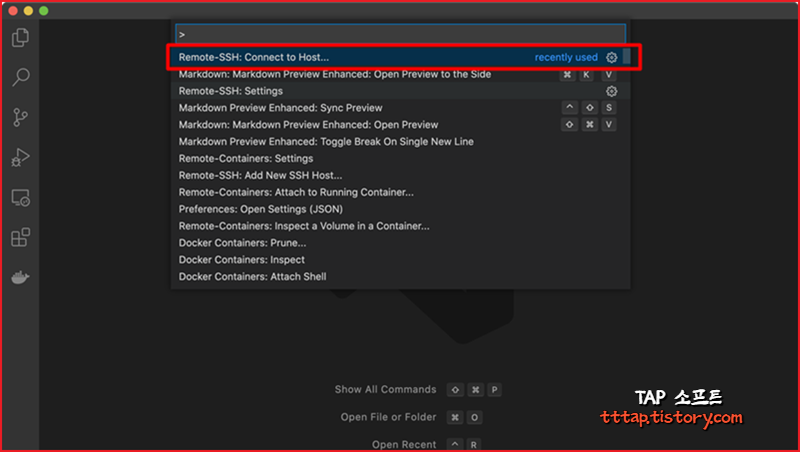Screen dimensions: 800x452
Task: Choose Docker Containers: Prune command
Action: pos(401,242)
